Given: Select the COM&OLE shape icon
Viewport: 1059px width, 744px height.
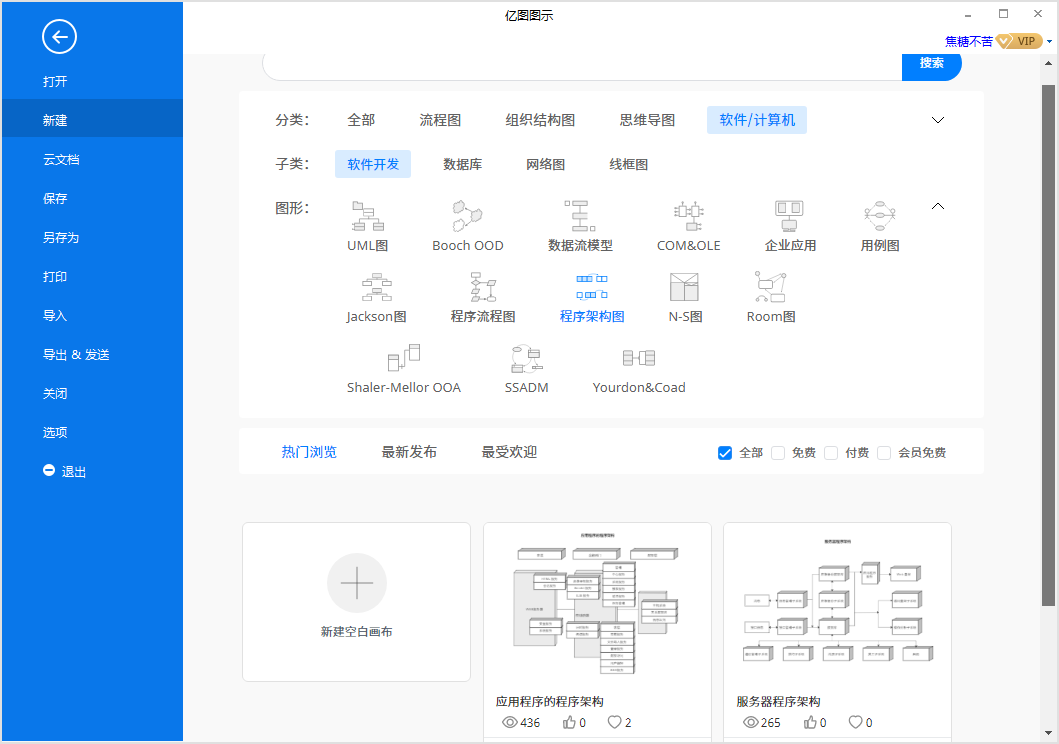Looking at the screenshot, I should (688, 216).
